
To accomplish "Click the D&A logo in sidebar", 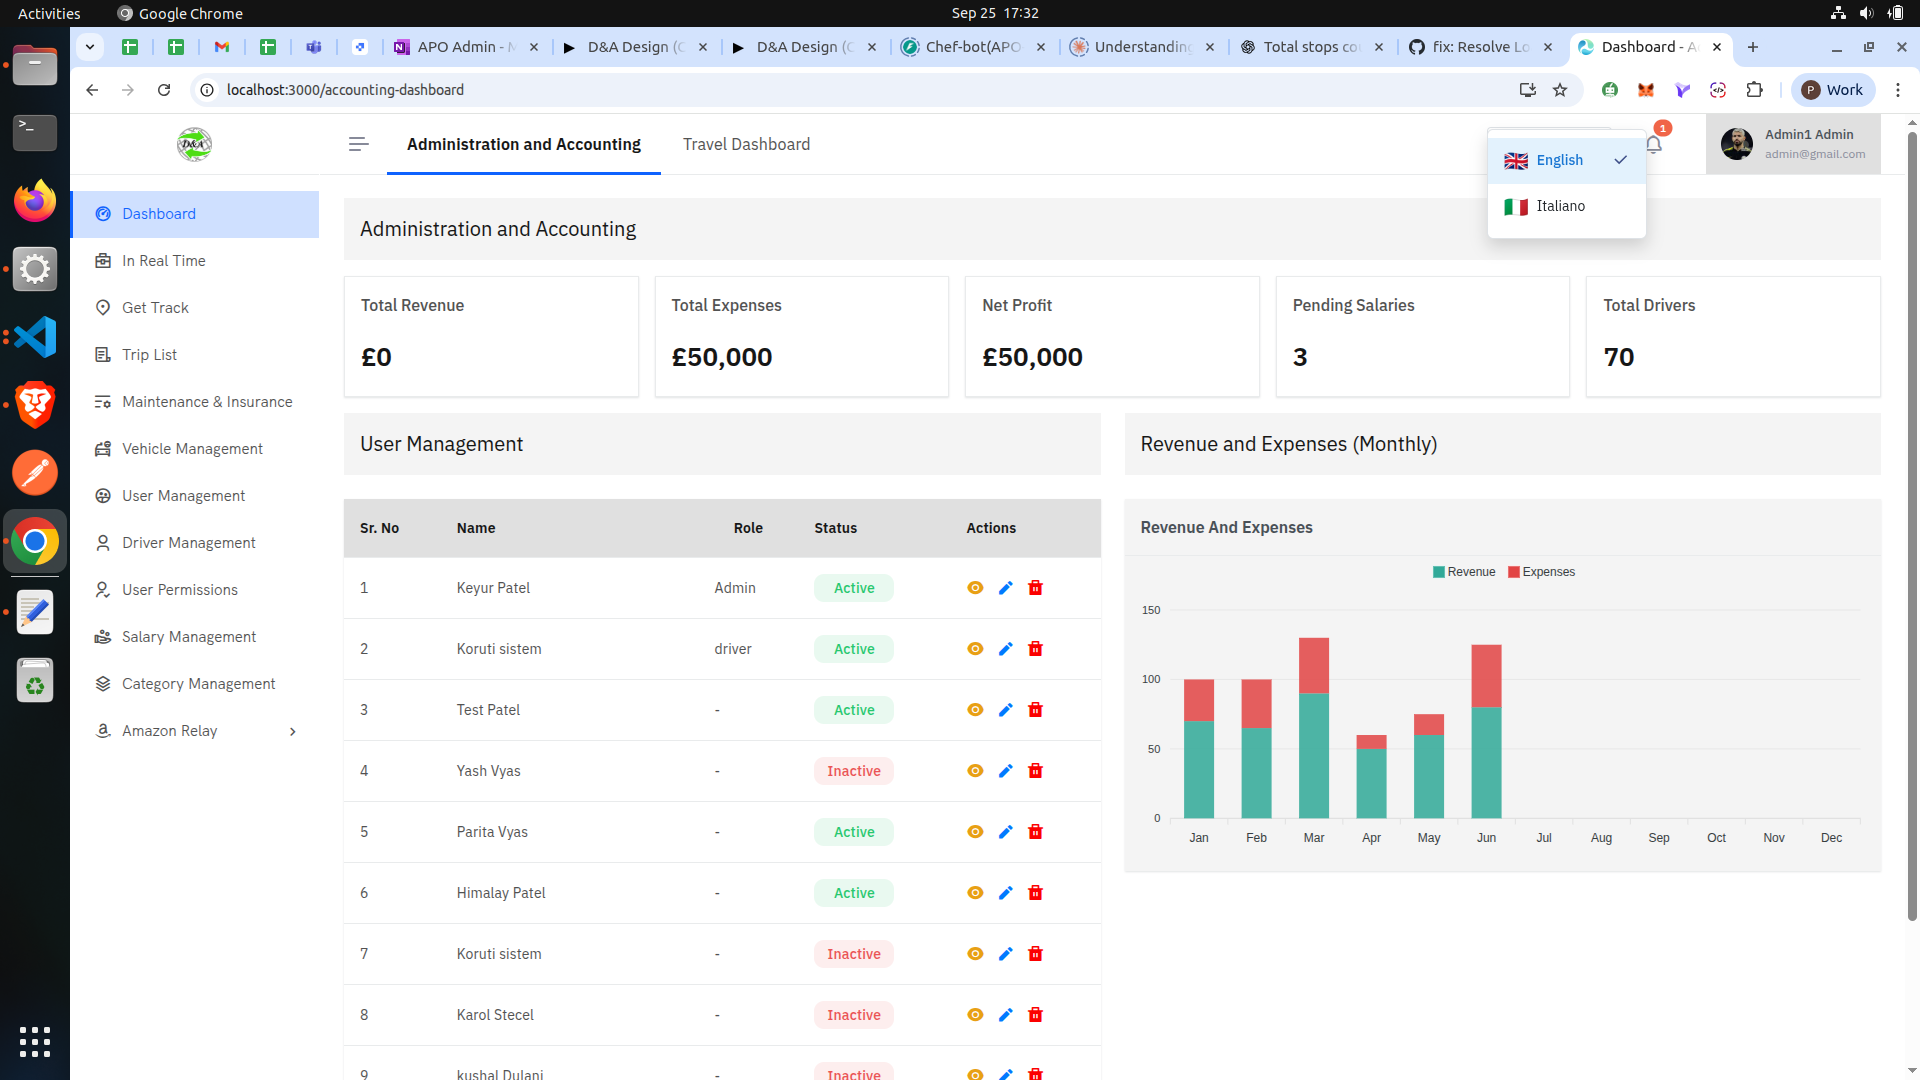I will pos(194,144).
